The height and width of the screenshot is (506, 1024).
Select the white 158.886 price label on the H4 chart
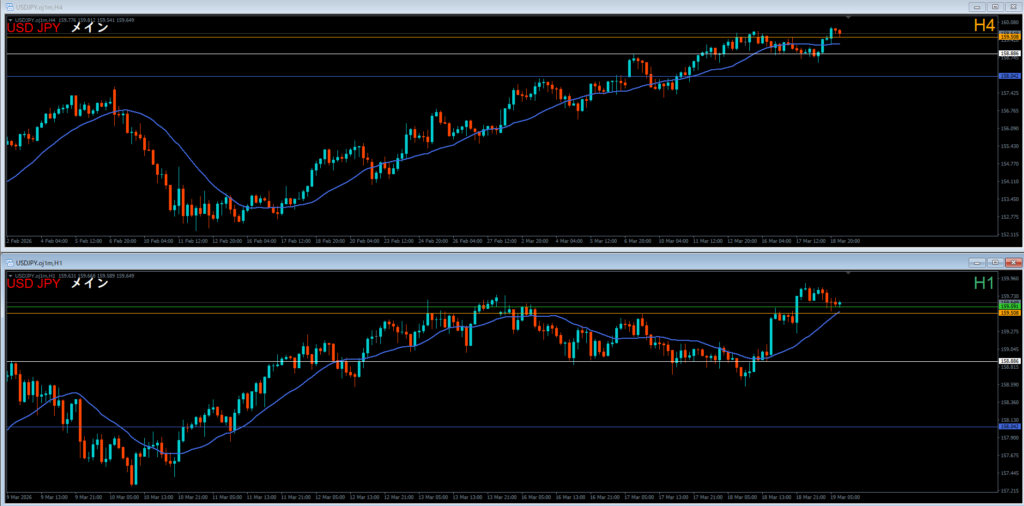(x=1008, y=54)
